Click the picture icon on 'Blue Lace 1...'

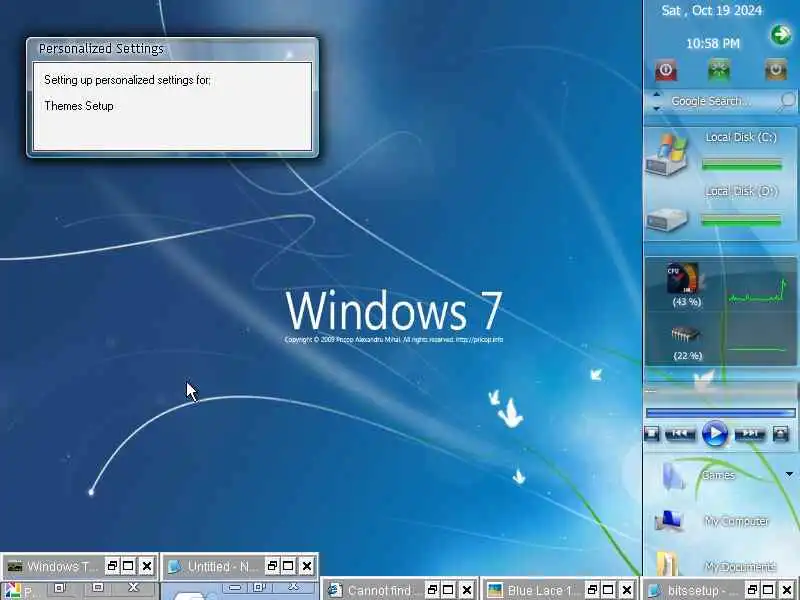pyautogui.click(x=495, y=590)
